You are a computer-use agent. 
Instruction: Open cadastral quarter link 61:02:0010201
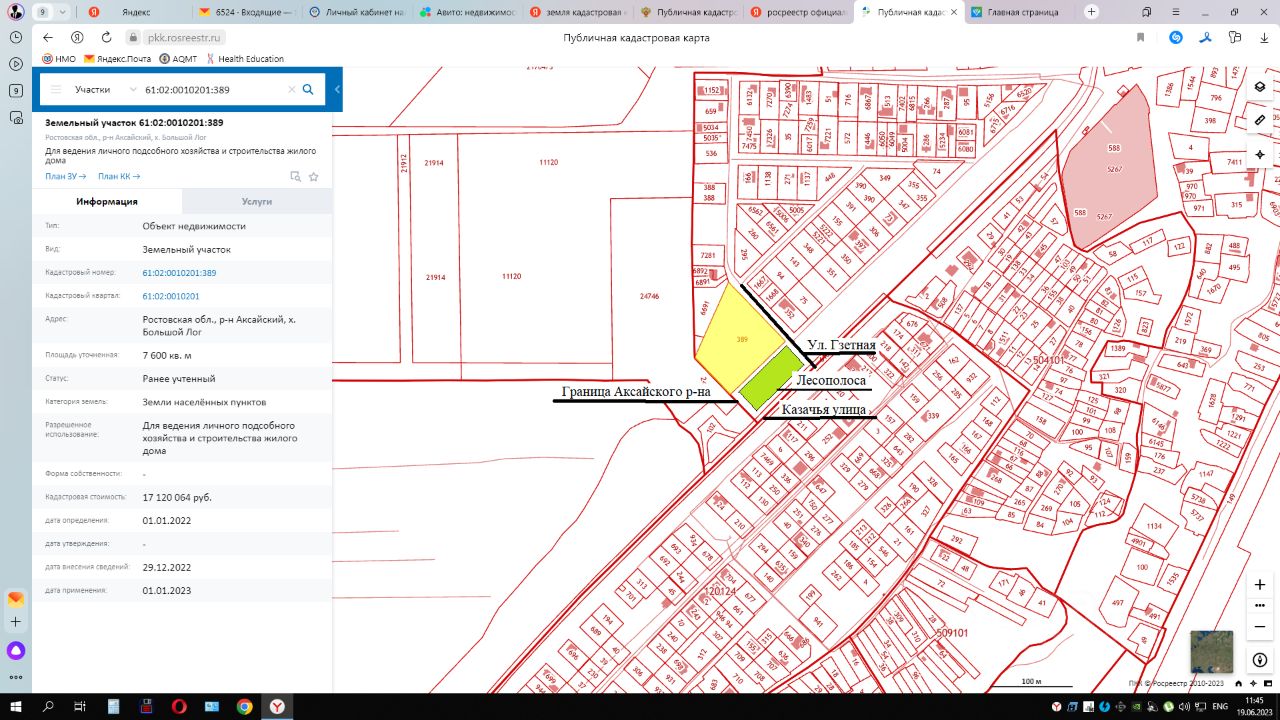171,296
